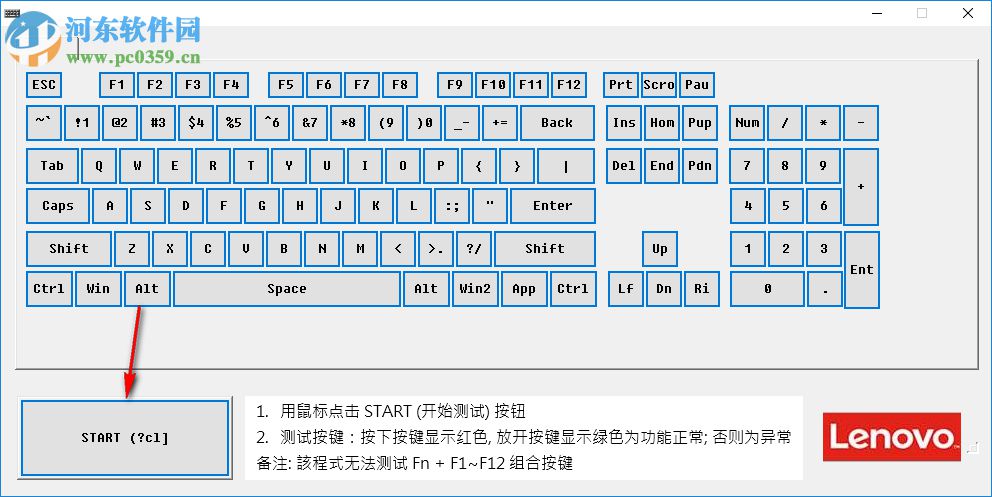992x497 pixels.
Task: Click the Prt key button
Action: coord(621,85)
